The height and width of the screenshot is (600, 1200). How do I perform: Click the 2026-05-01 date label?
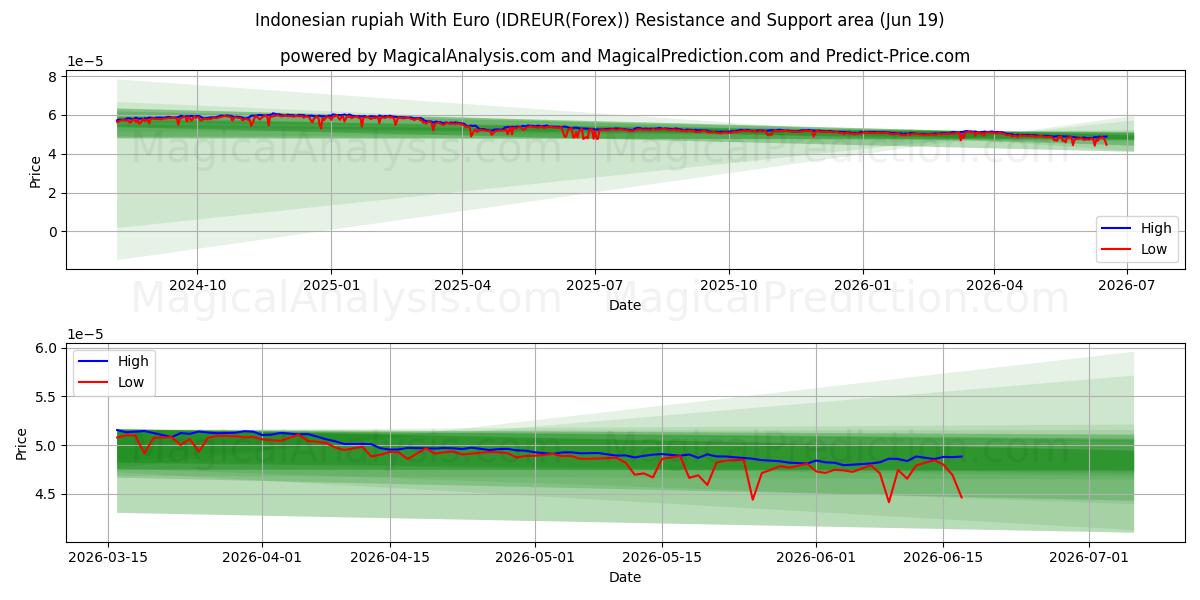click(x=535, y=558)
